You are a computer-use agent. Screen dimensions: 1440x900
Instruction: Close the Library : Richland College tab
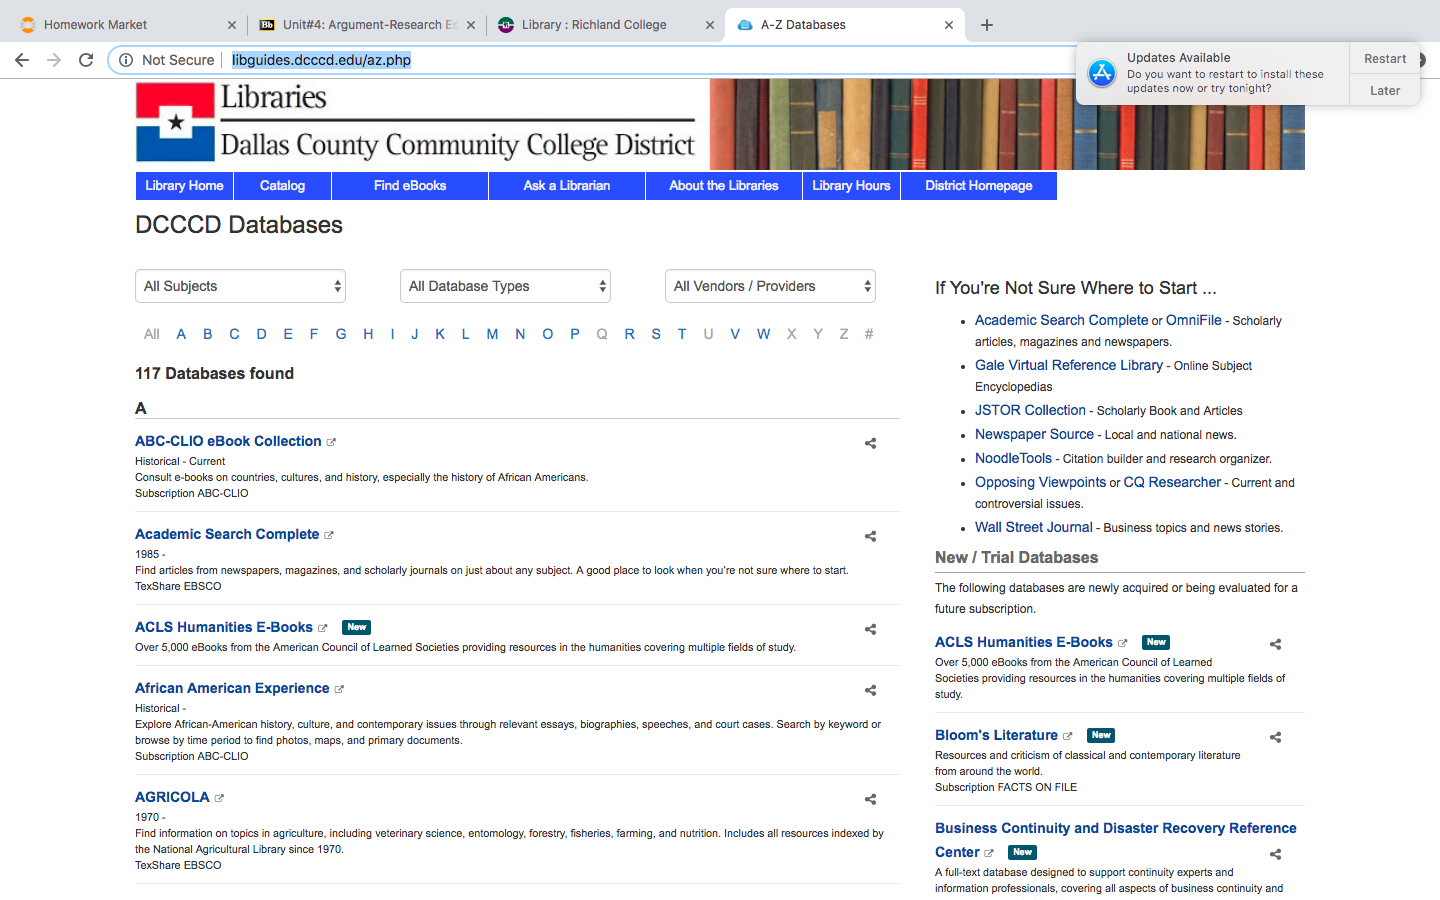click(710, 25)
